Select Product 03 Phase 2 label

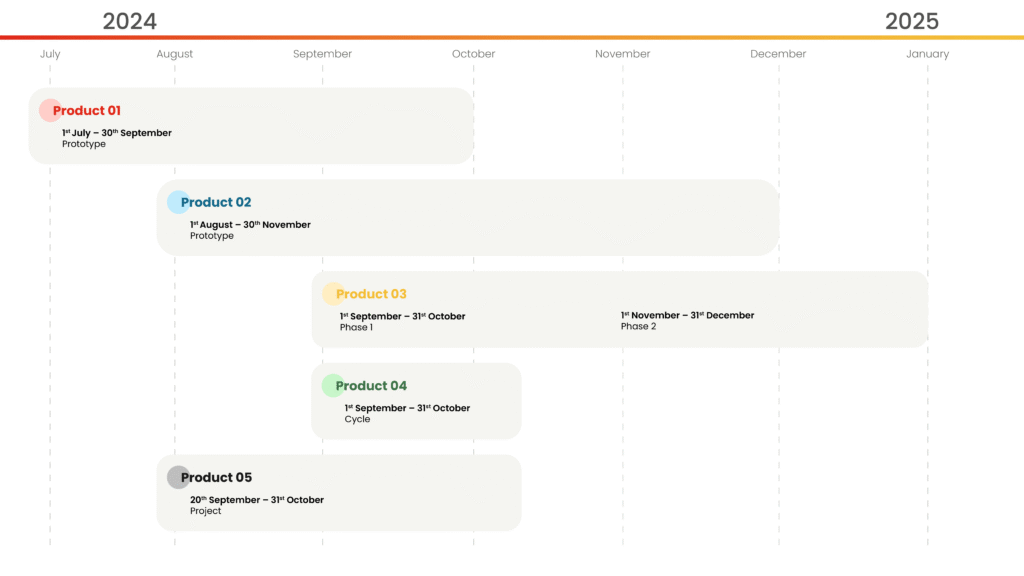(638, 327)
